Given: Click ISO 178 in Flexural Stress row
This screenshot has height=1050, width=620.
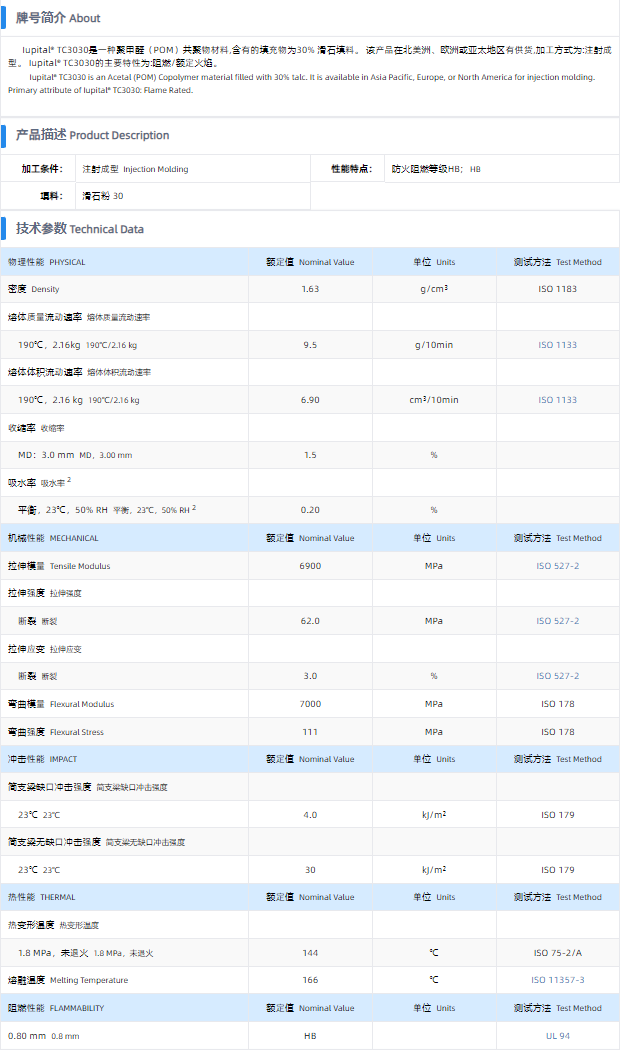Looking at the screenshot, I should pyautogui.click(x=557, y=732).
